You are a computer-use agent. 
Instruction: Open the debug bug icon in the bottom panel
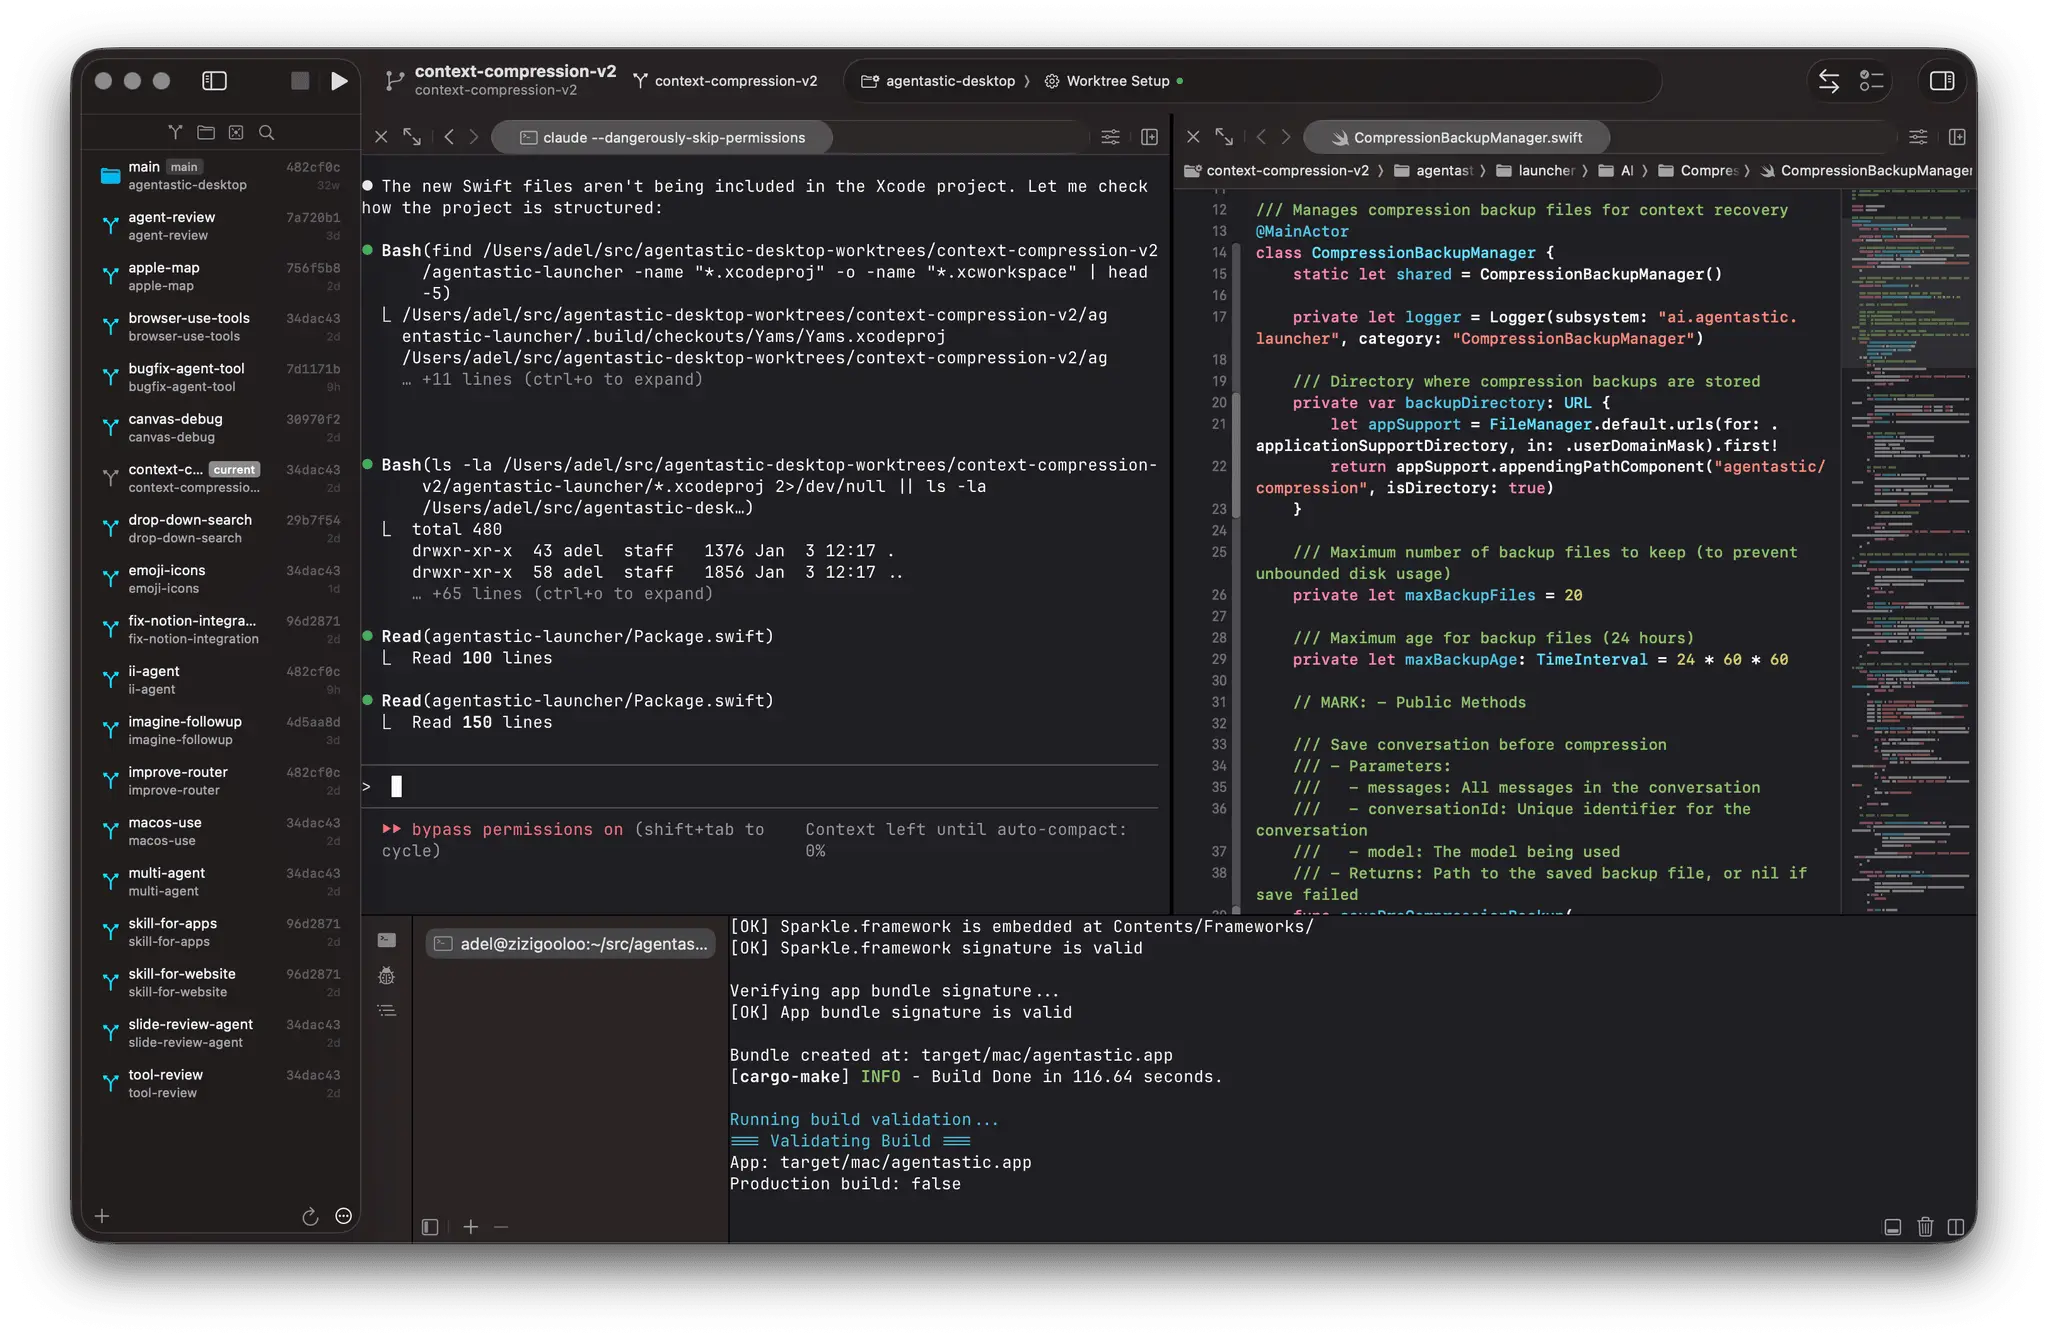tap(387, 976)
